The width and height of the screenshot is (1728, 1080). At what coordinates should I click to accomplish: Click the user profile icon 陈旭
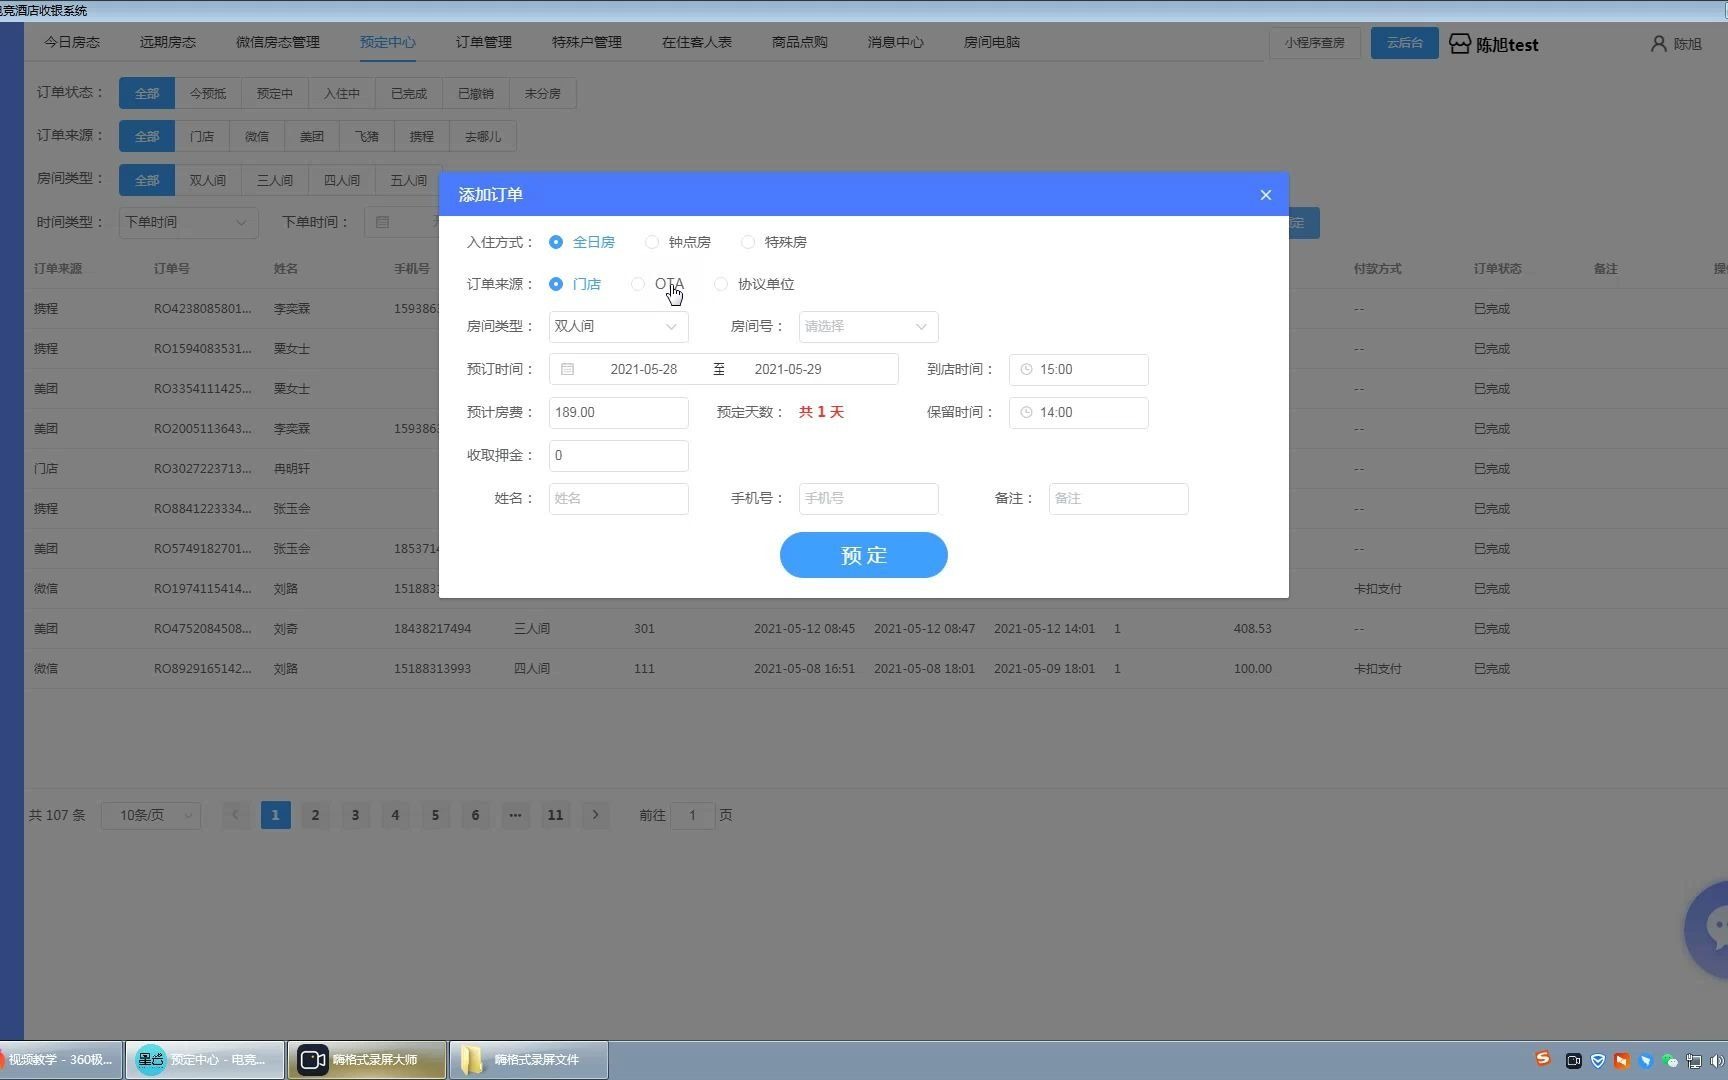(x=1659, y=44)
